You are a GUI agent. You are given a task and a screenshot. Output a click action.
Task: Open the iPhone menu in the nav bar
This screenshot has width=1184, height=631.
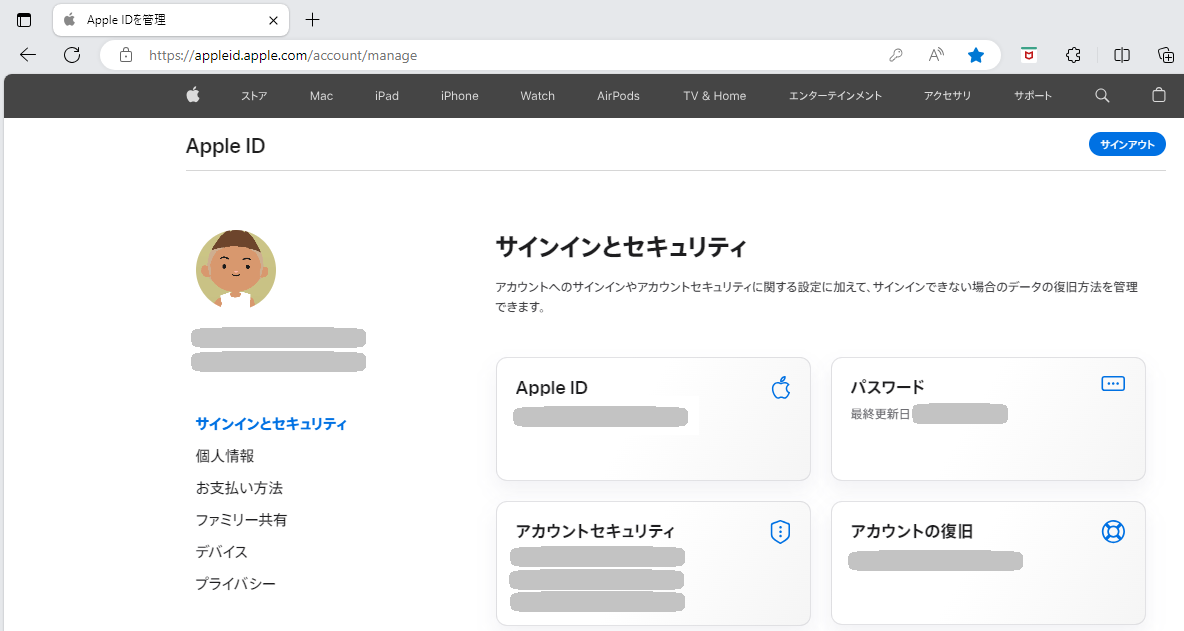460,96
